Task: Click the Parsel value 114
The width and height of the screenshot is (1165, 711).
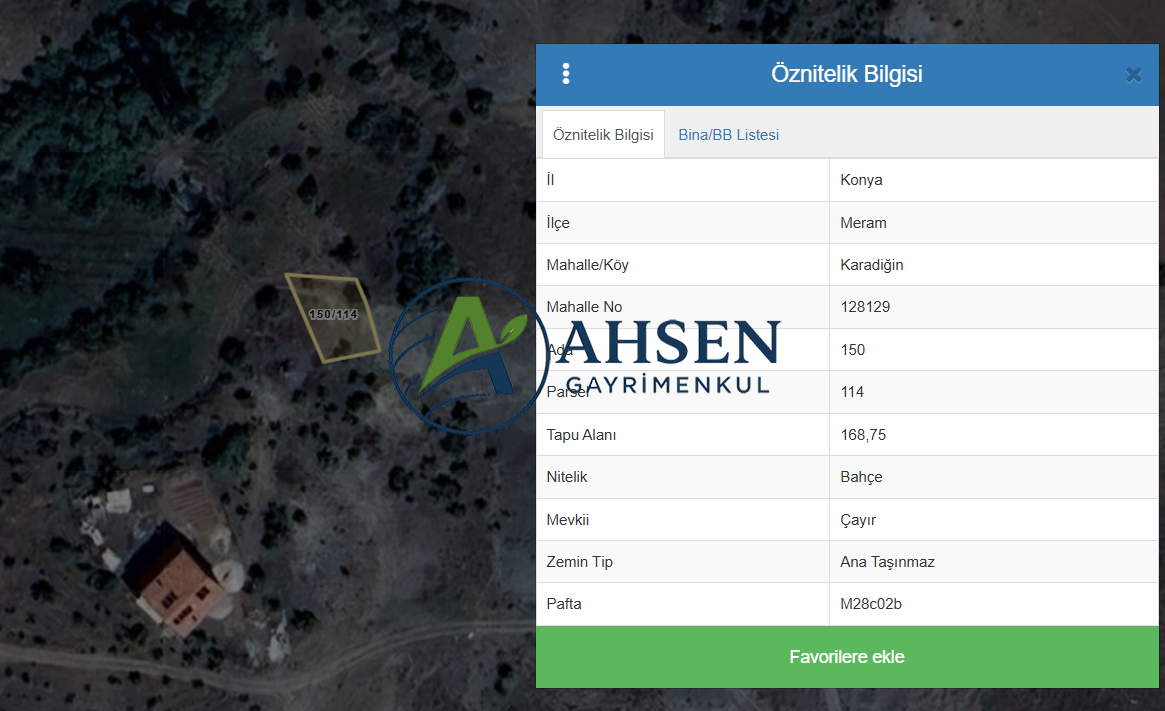Action: click(x=852, y=392)
